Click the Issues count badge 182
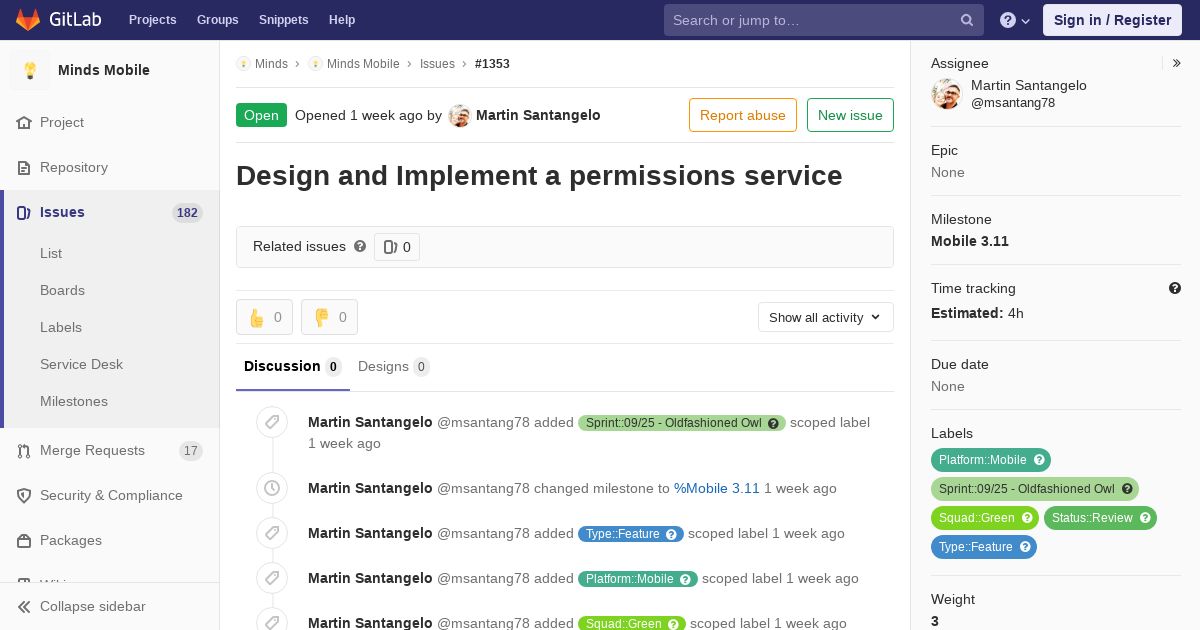The width and height of the screenshot is (1200, 630). click(187, 212)
